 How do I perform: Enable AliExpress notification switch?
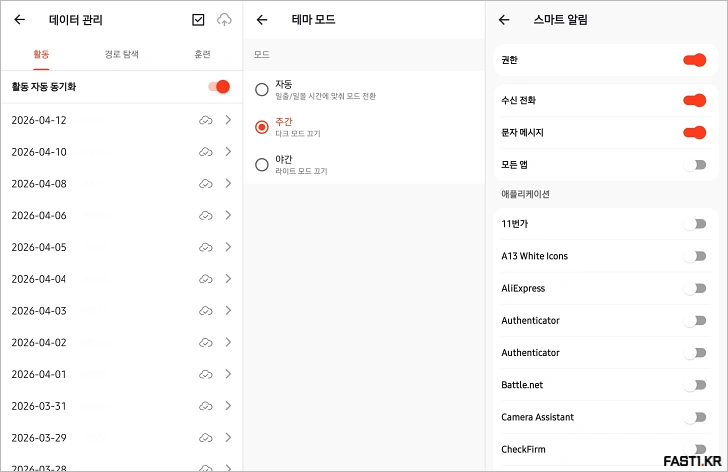pyautogui.click(x=694, y=288)
